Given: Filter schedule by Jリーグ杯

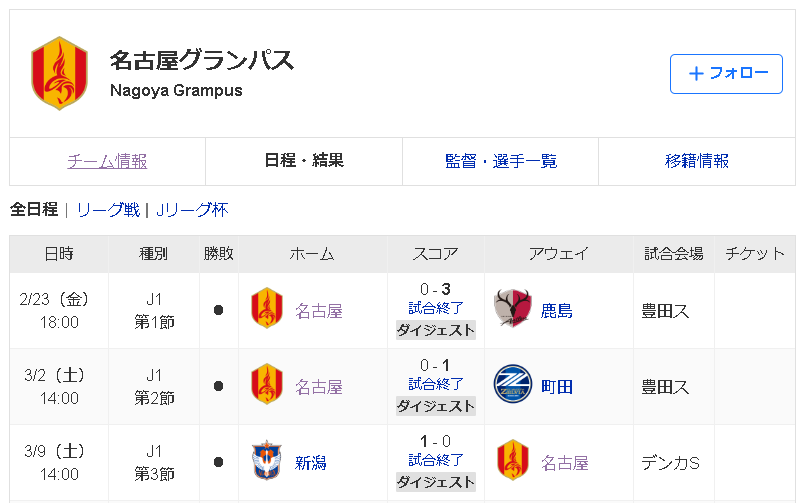Looking at the screenshot, I should (x=192, y=210).
